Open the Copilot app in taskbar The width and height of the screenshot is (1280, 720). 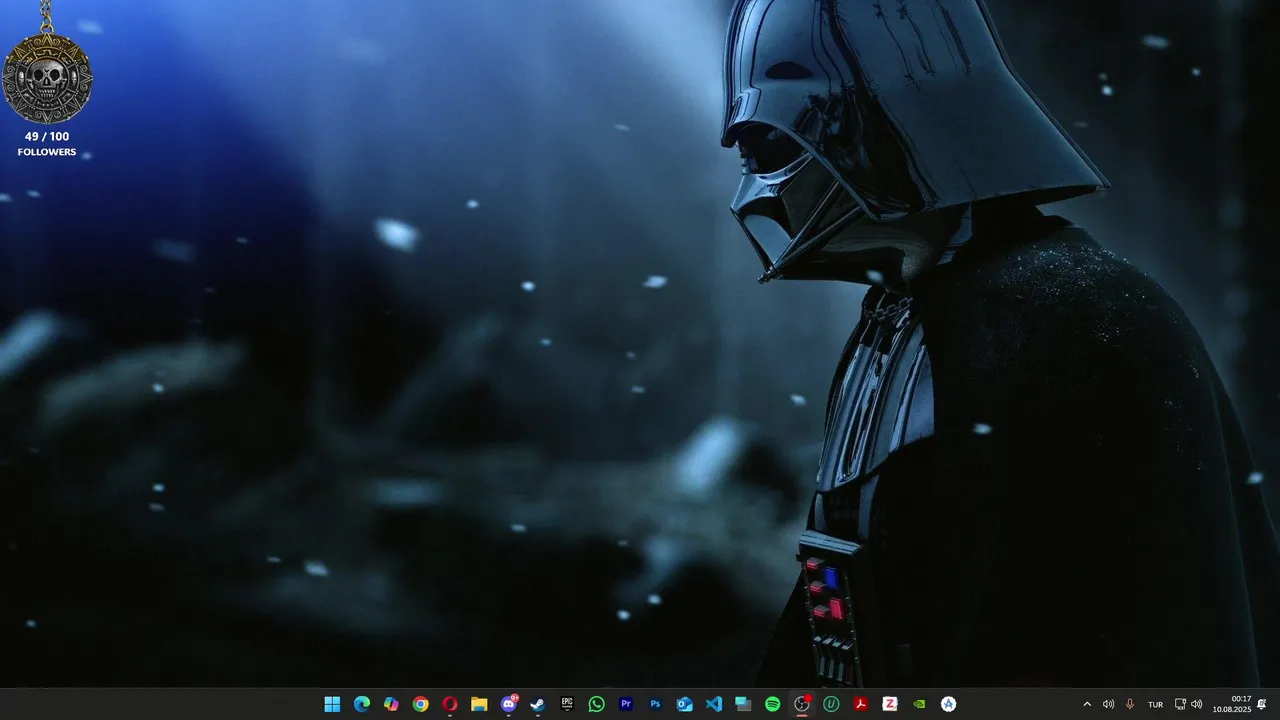point(391,704)
